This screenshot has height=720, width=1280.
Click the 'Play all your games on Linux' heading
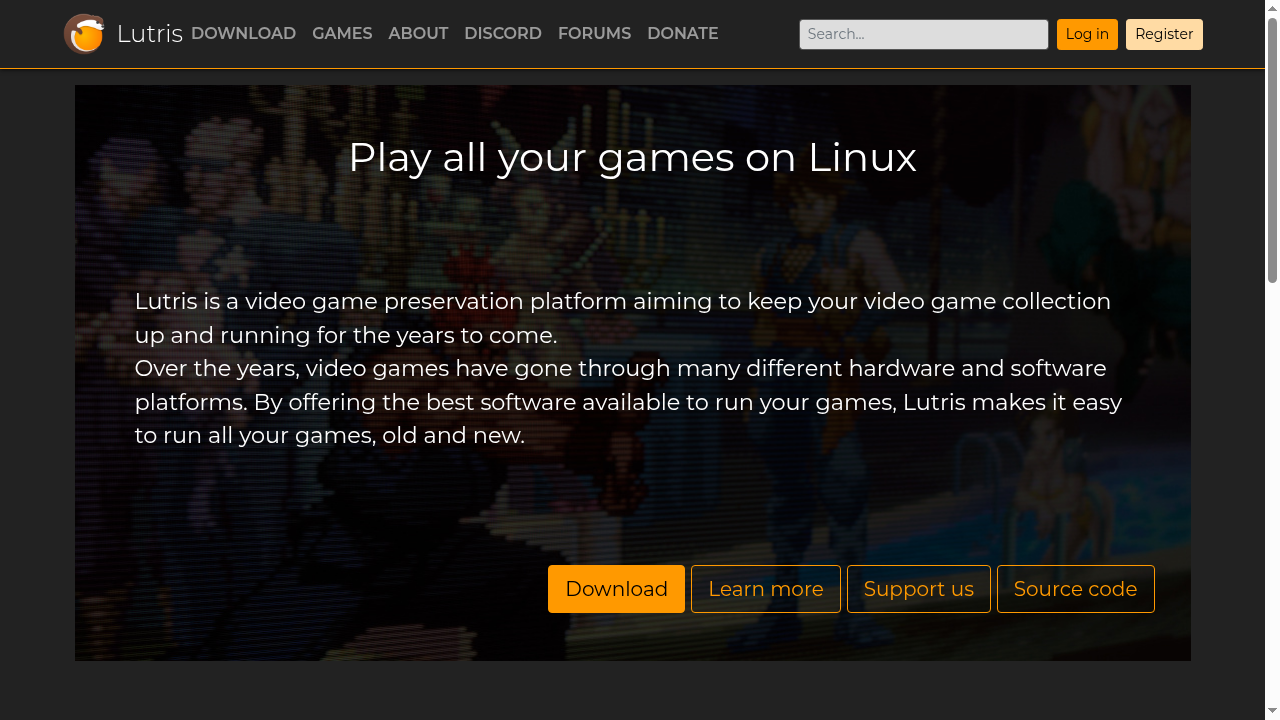coord(632,157)
